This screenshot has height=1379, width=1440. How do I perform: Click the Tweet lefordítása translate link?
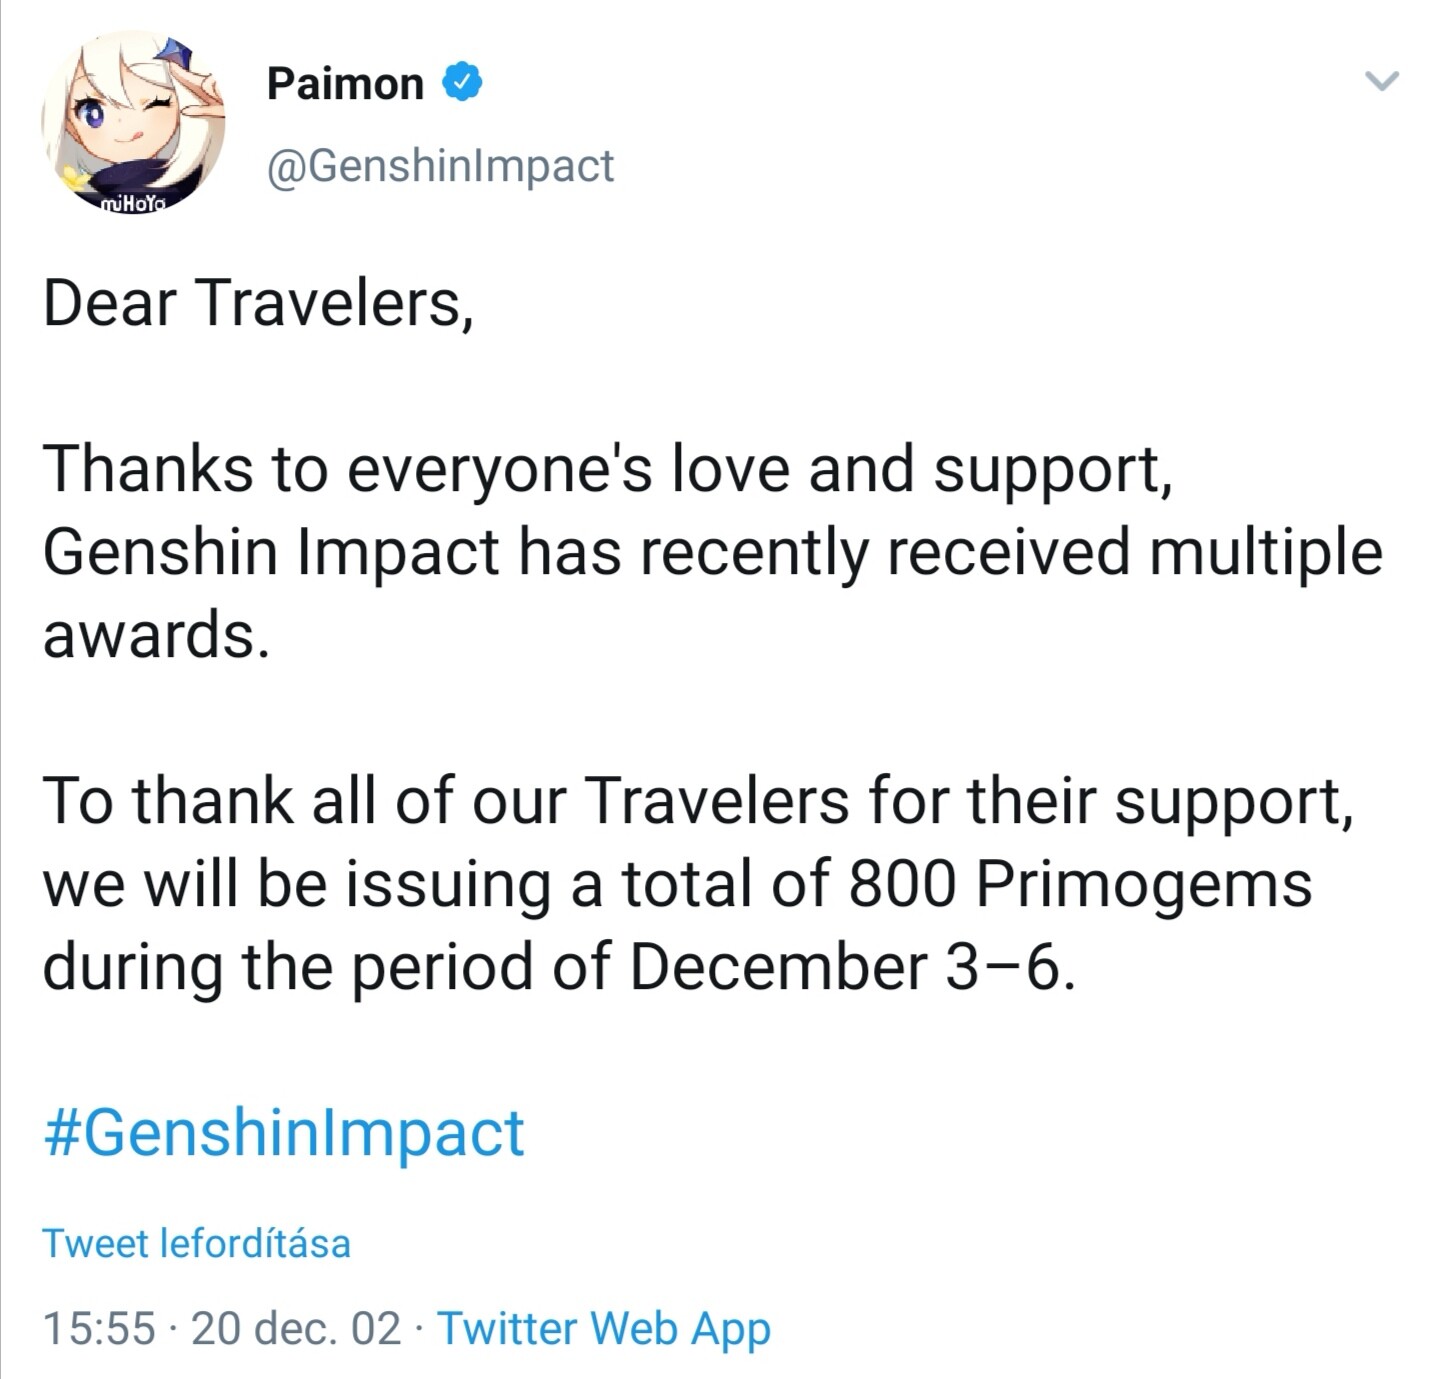(196, 1244)
